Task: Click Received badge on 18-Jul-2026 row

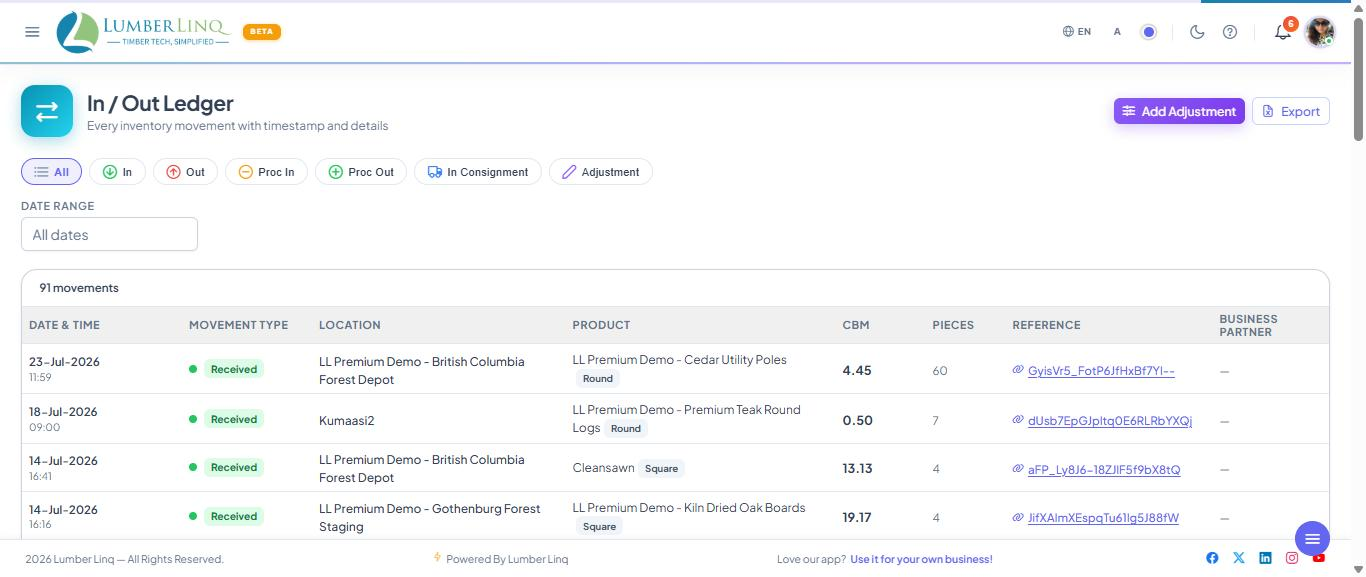Action: point(234,419)
